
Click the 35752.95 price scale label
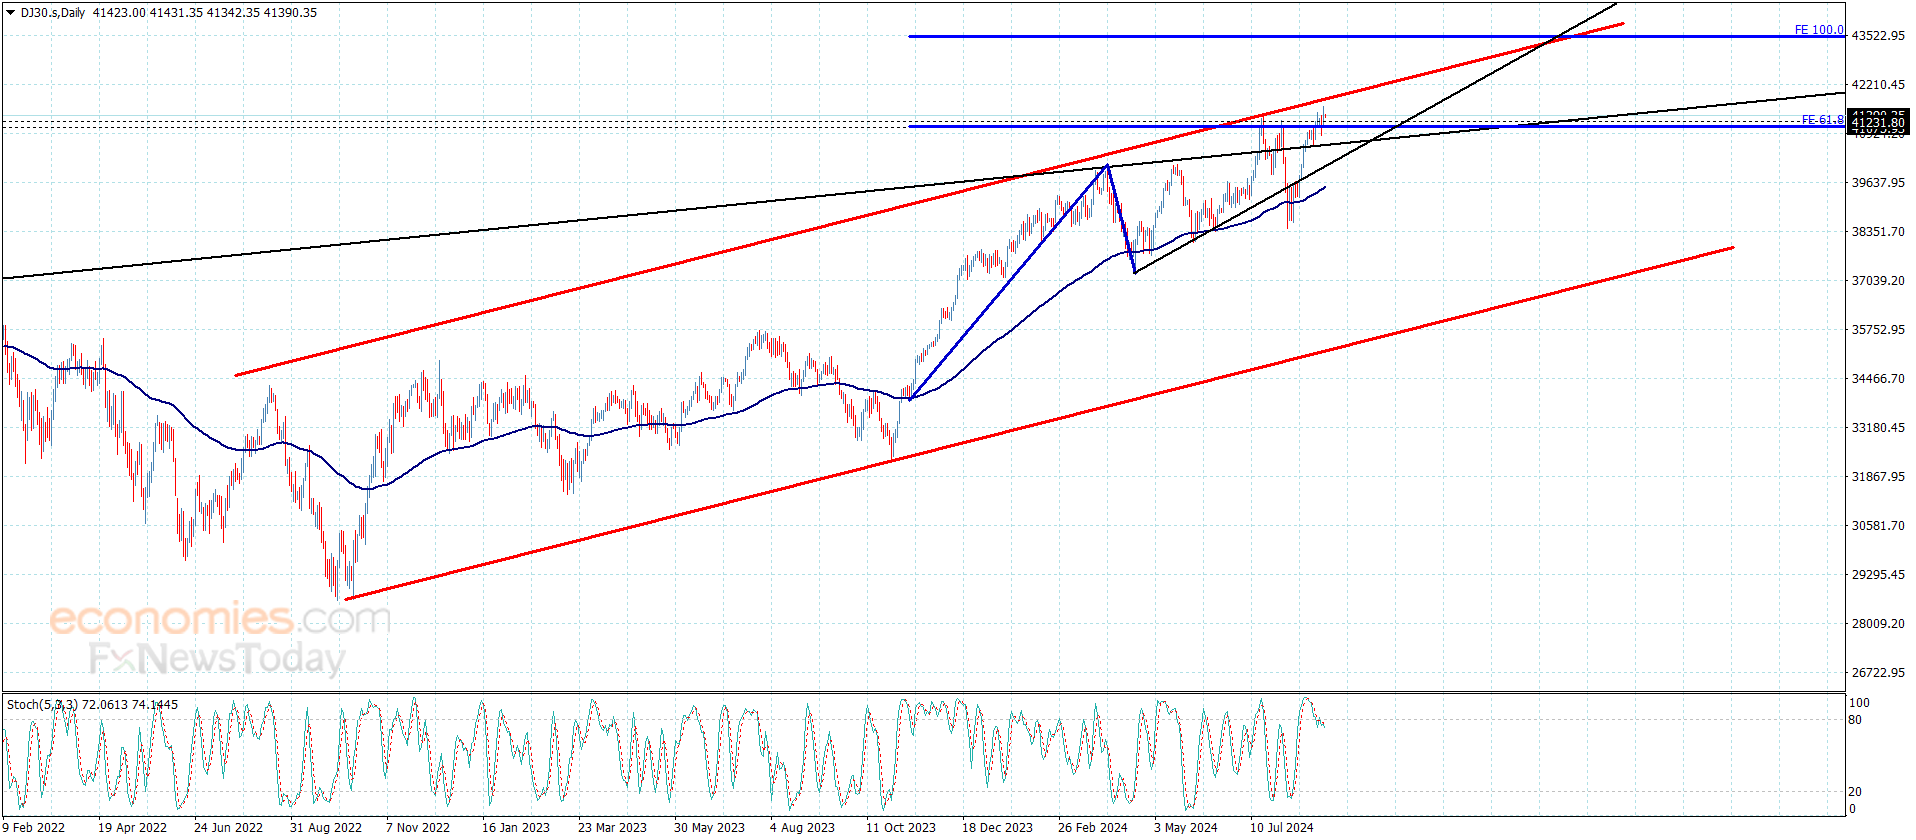tap(1878, 330)
